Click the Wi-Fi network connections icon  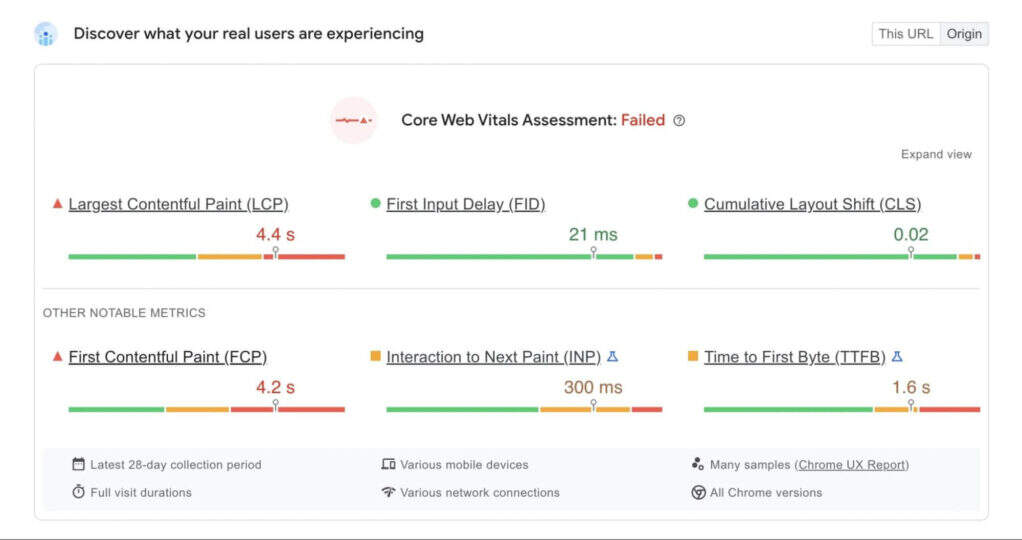point(388,492)
